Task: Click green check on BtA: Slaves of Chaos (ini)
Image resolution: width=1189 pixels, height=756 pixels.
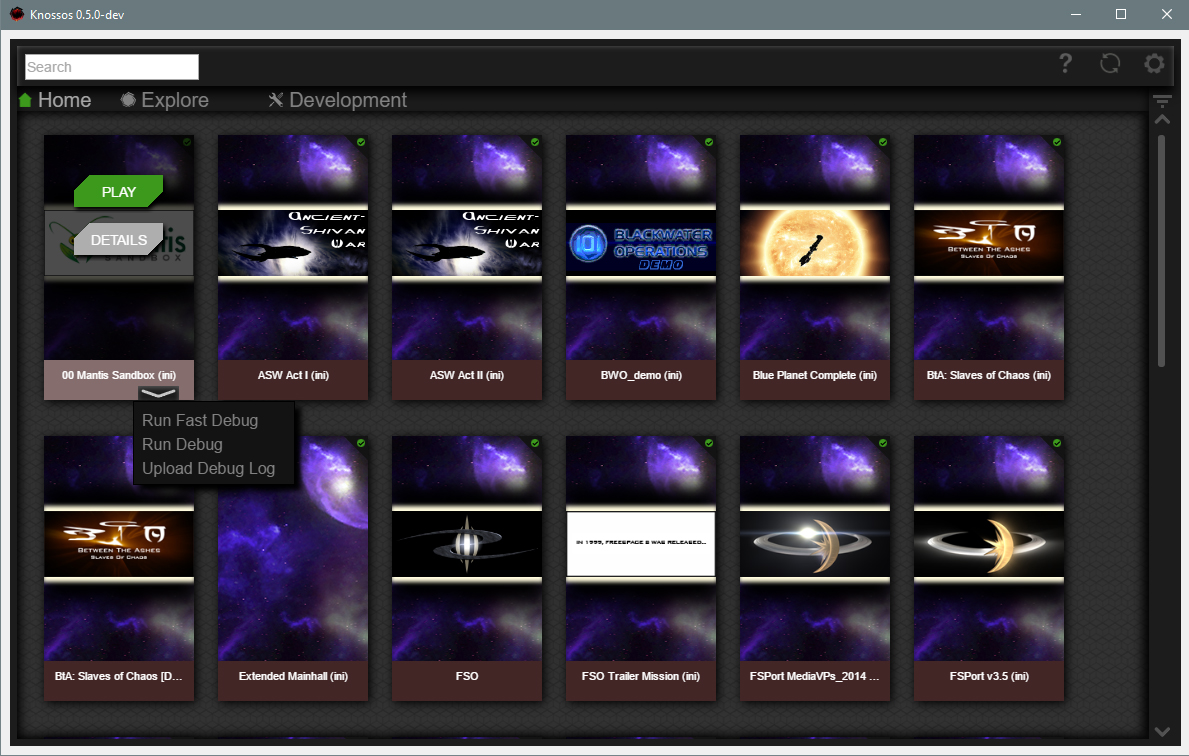Action: click(1057, 142)
